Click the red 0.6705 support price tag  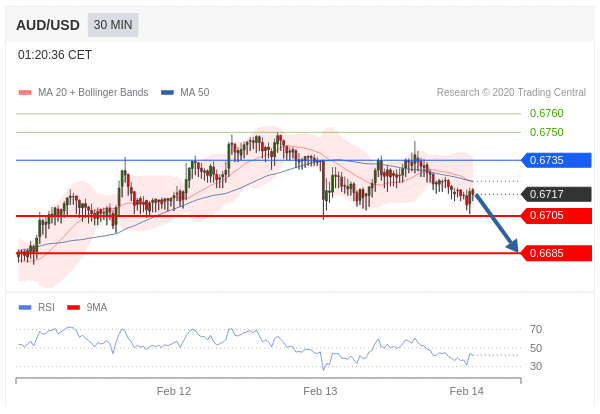point(556,216)
